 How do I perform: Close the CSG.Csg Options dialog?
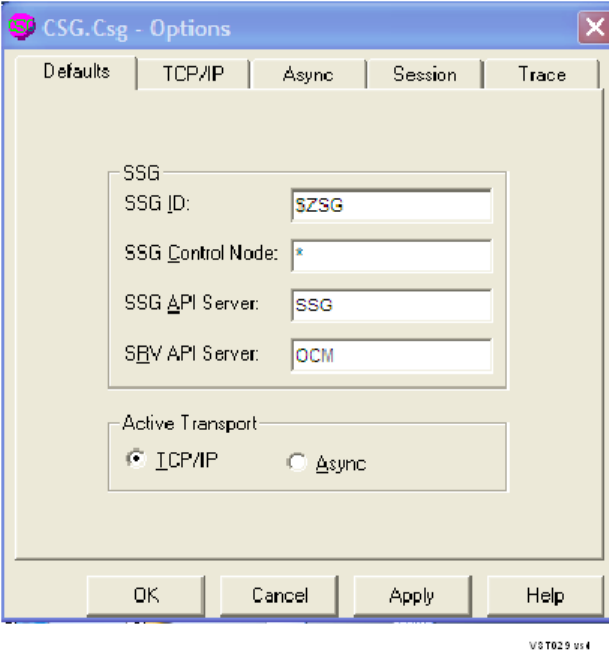[594, 28]
